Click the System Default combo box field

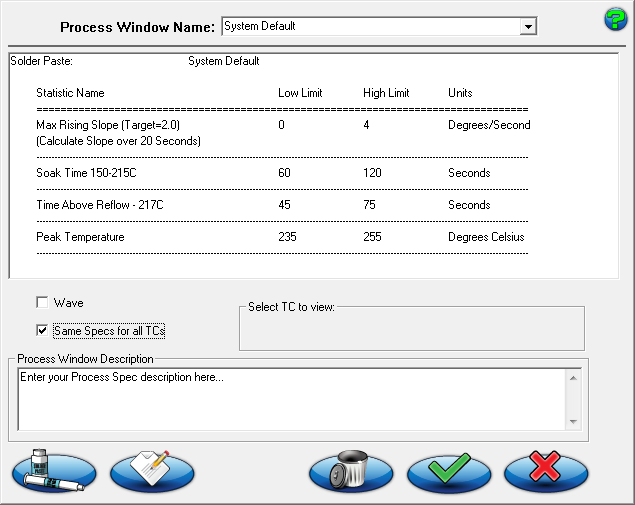pyautogui.click(x=370, y=26)
